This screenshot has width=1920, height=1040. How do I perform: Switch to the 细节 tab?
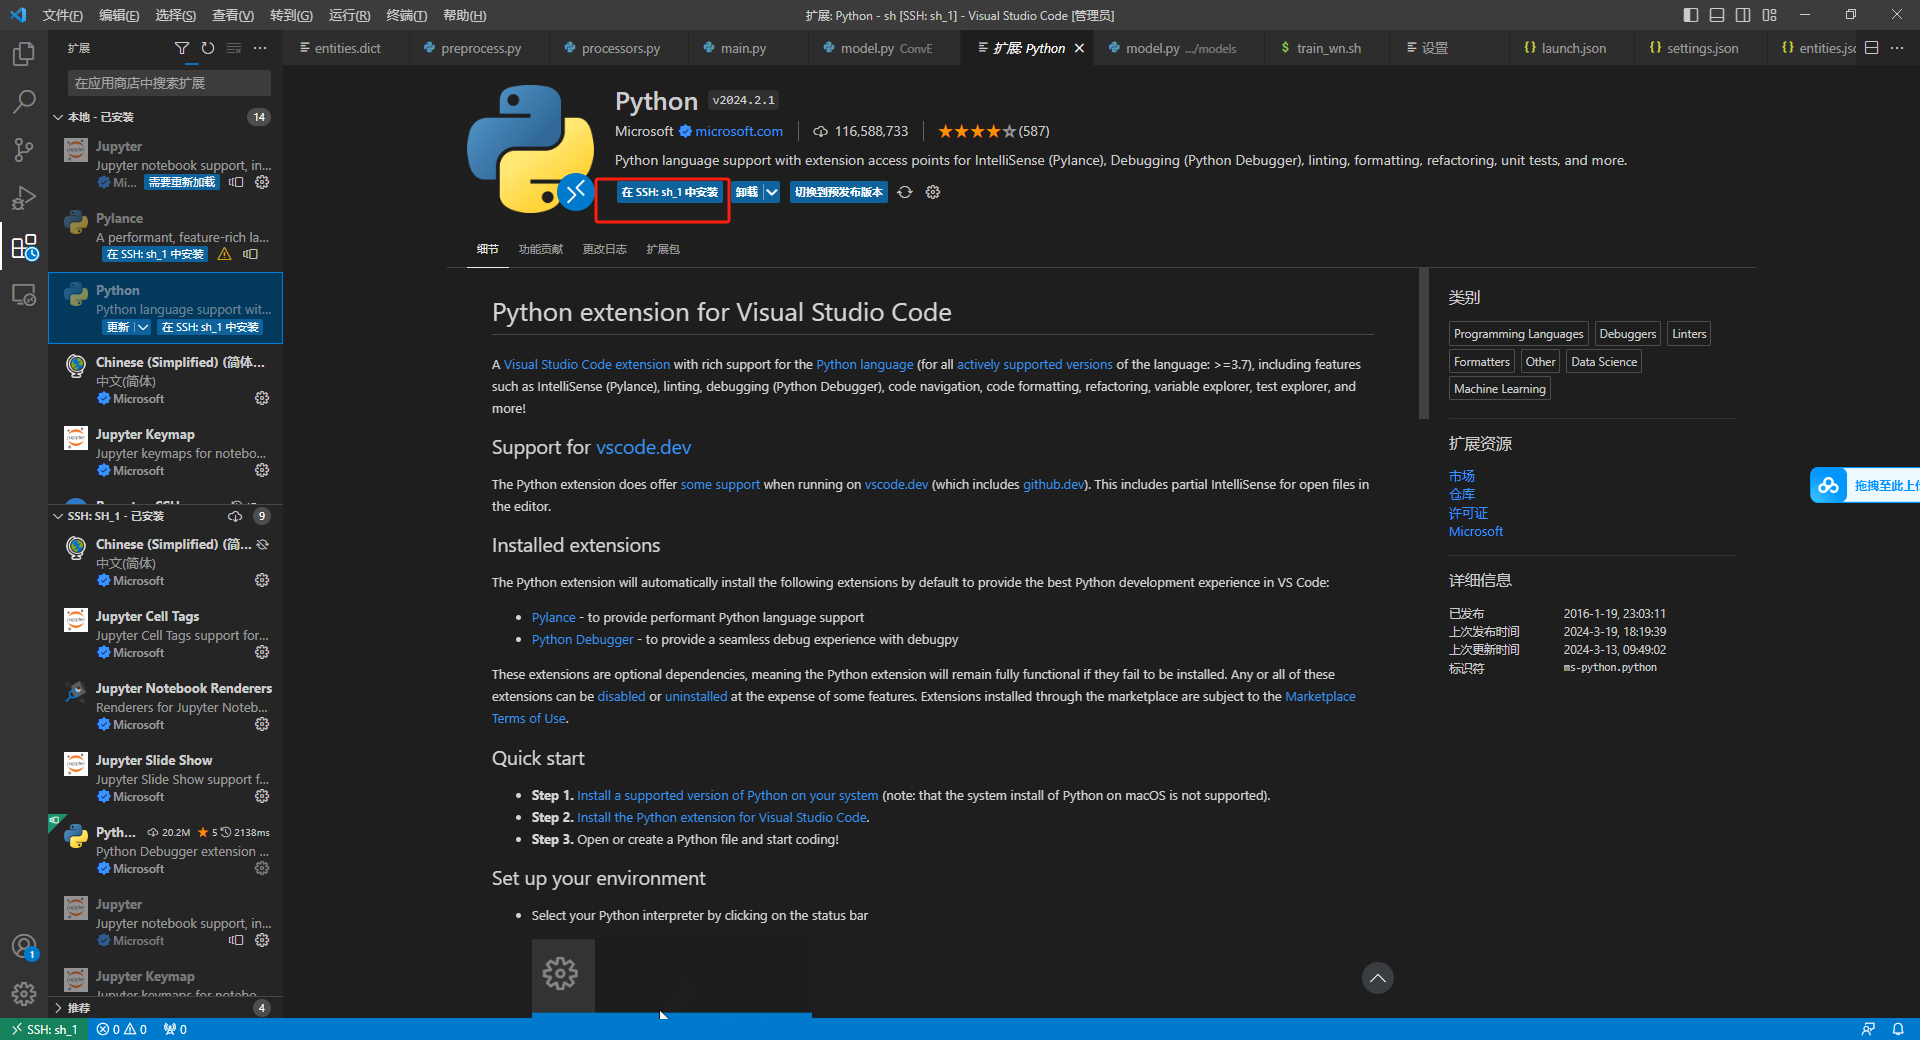coord(488,249)
